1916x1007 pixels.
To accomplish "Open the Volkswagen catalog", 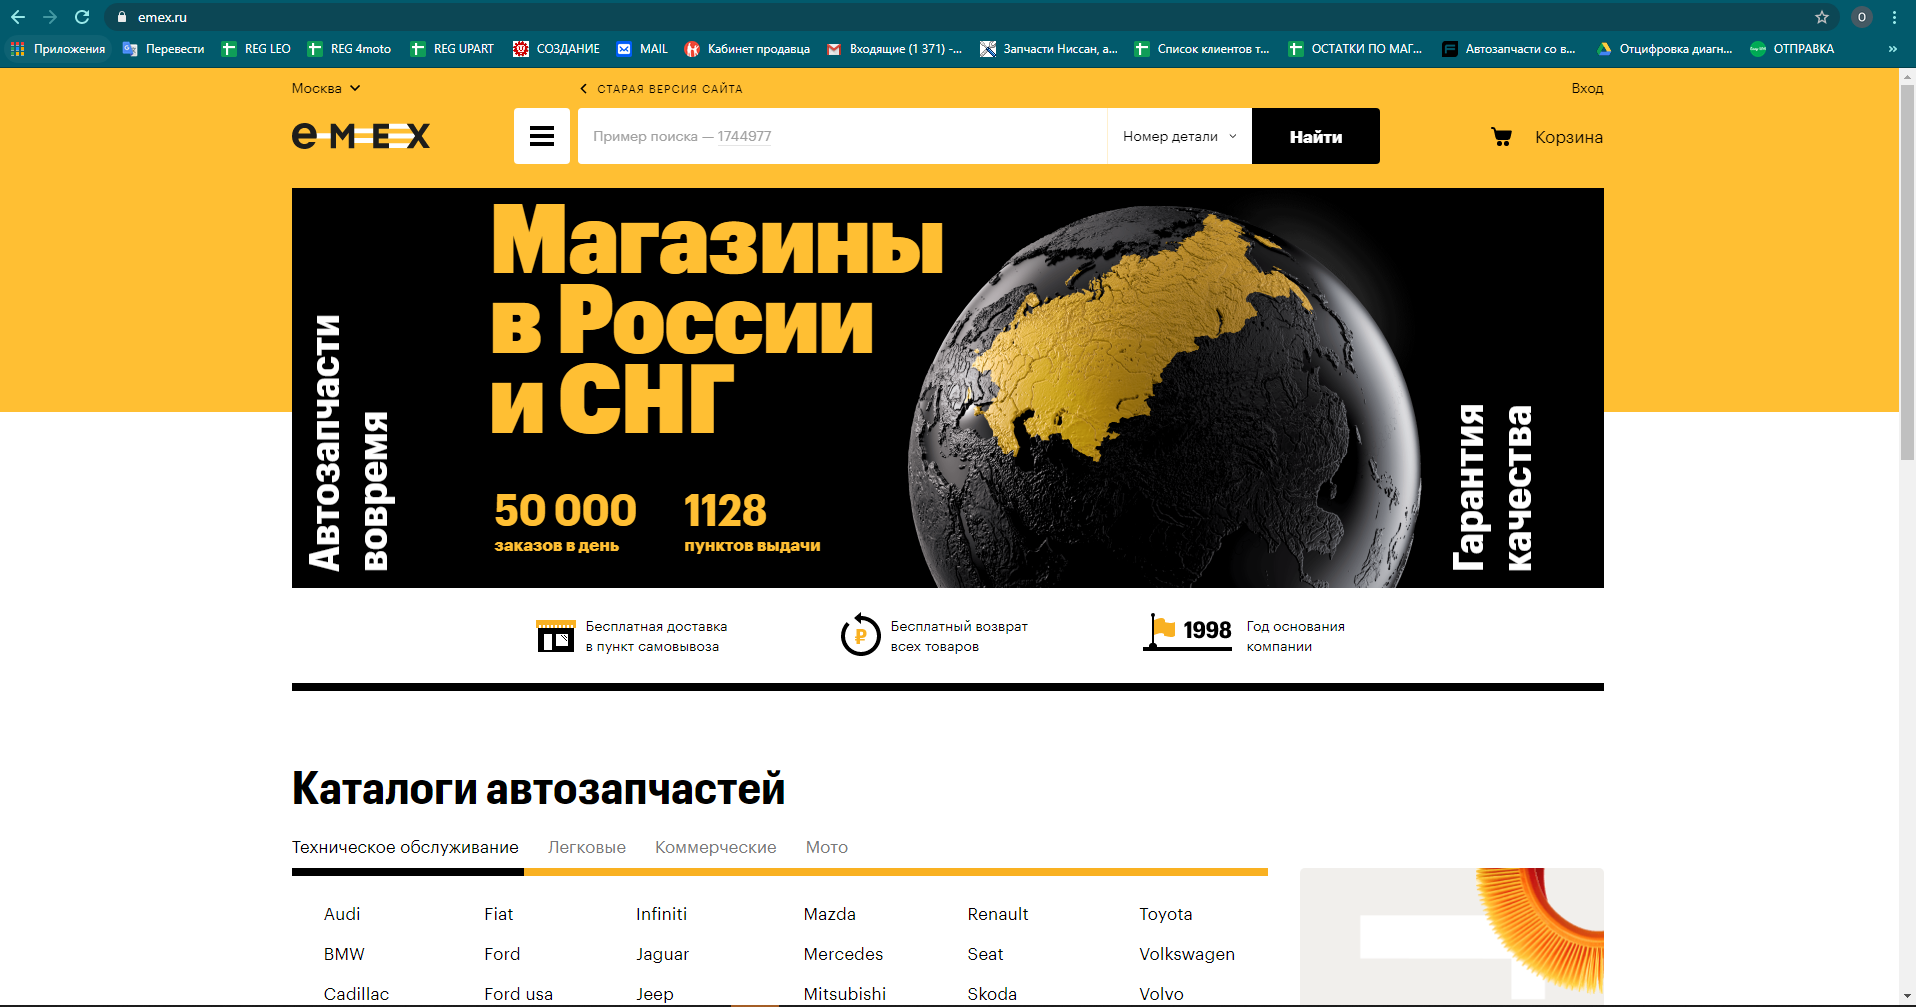I will (1187, 954).
